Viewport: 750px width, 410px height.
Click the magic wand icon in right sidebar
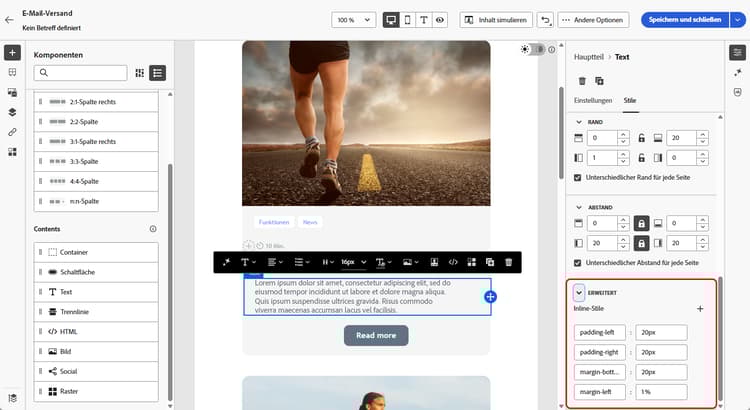(738, 72)
